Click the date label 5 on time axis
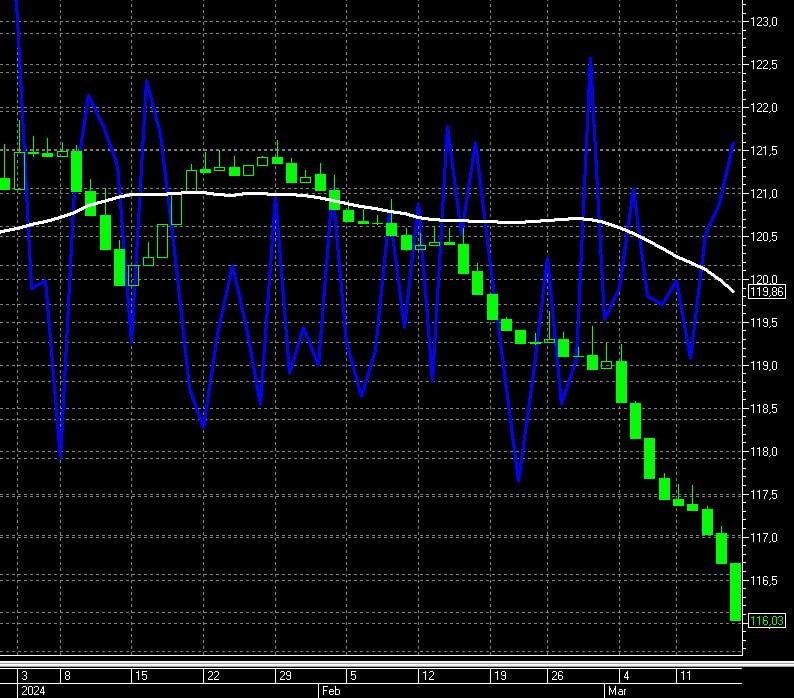The width and height of the screenshot is (794, 698). point(353,676)
